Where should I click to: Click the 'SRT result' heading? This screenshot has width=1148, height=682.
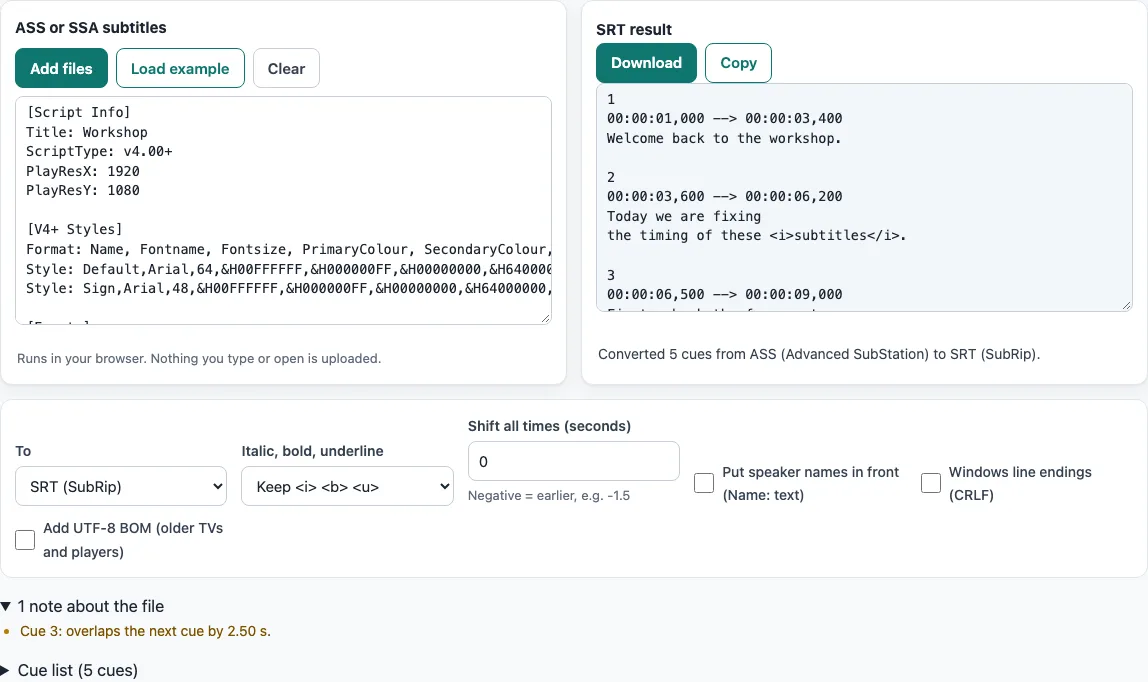pyautogui.click(x=633, y=30)
